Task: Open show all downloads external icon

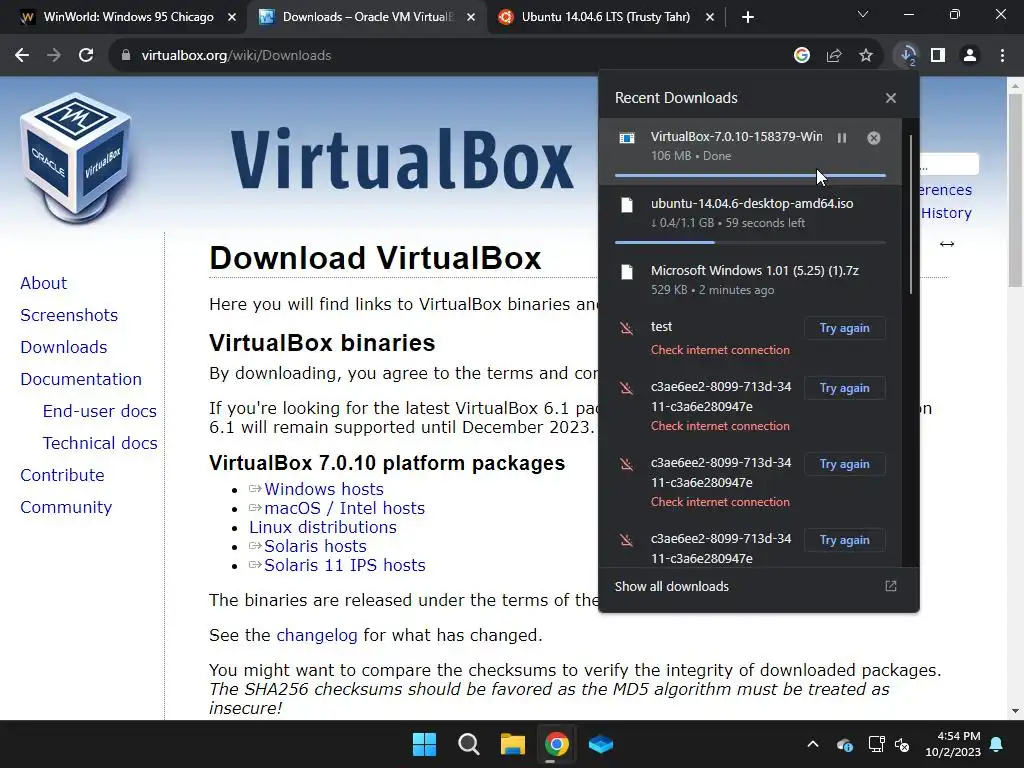Action: [x=891, y=586]
